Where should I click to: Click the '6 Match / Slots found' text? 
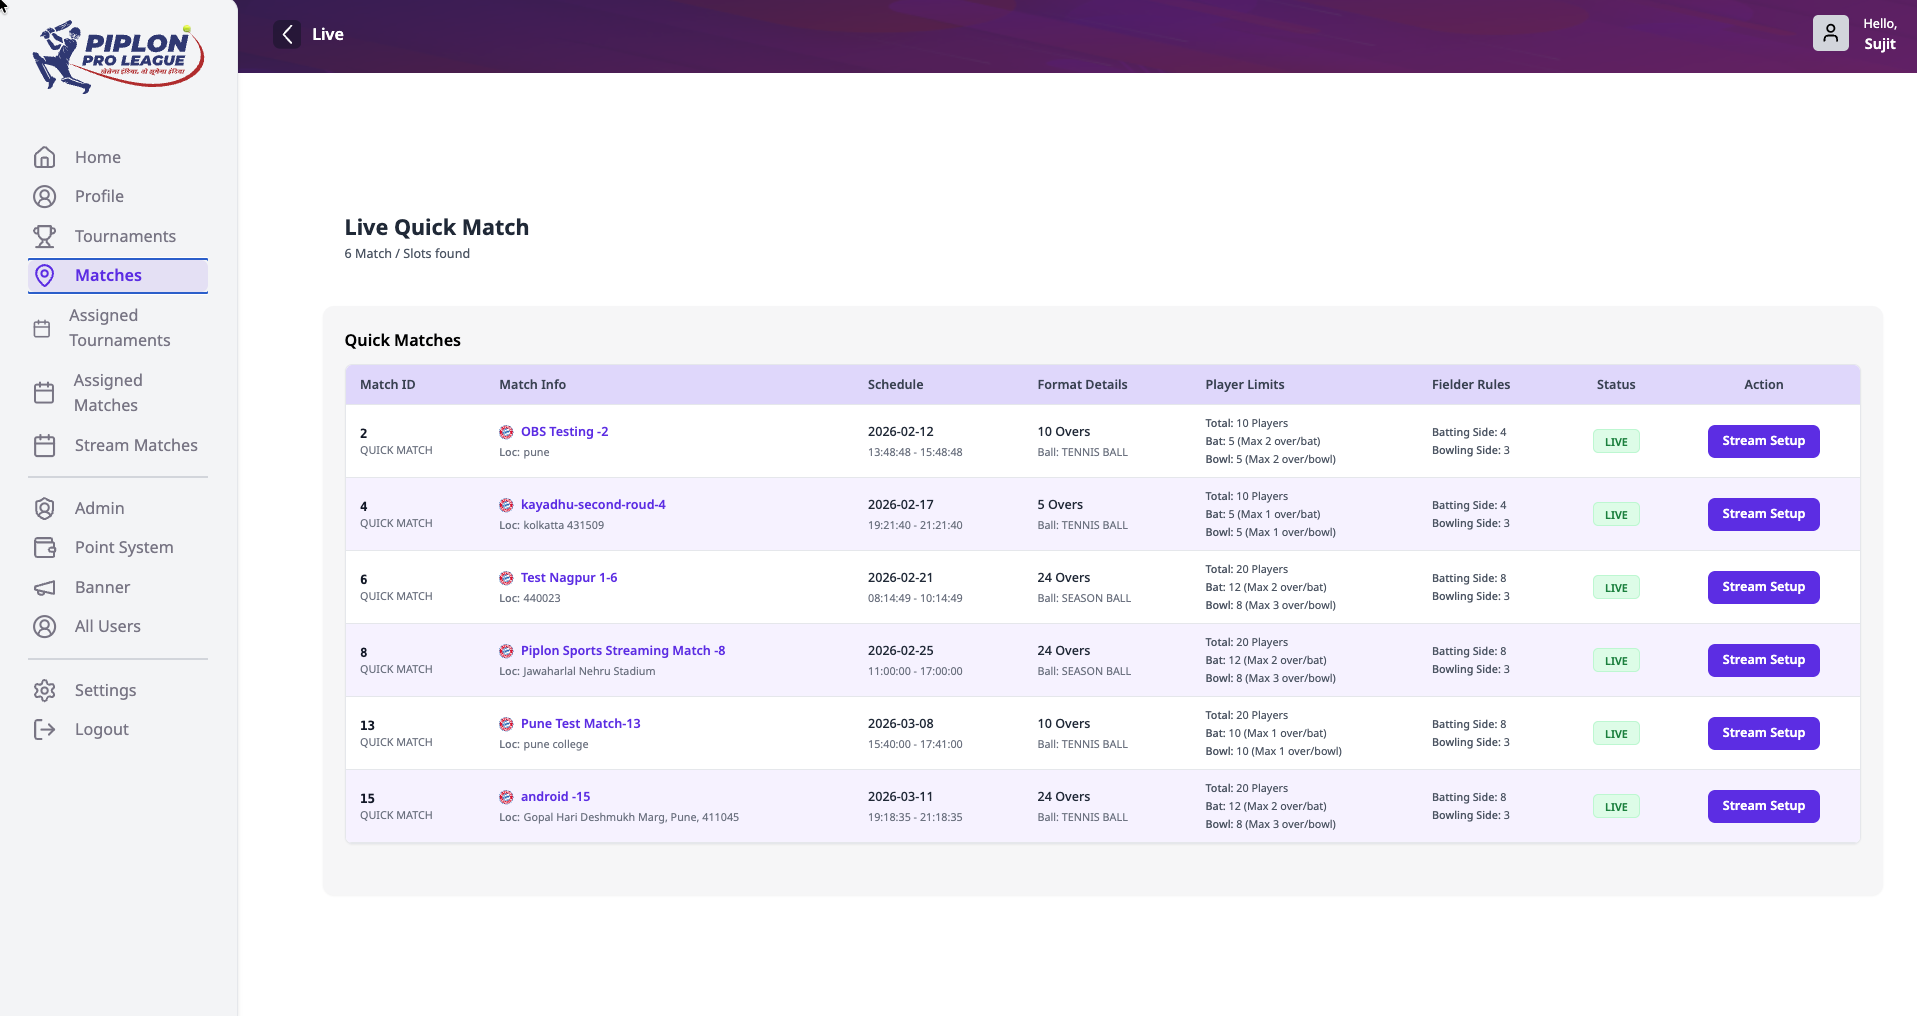407,254
